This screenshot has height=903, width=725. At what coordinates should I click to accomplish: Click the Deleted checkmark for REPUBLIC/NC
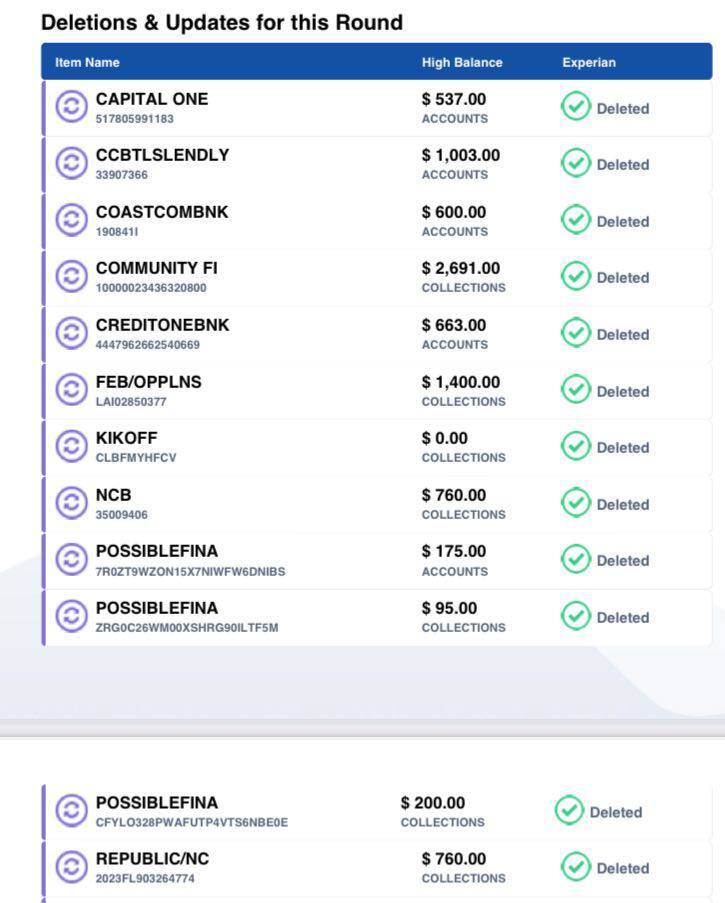[575, 867]
